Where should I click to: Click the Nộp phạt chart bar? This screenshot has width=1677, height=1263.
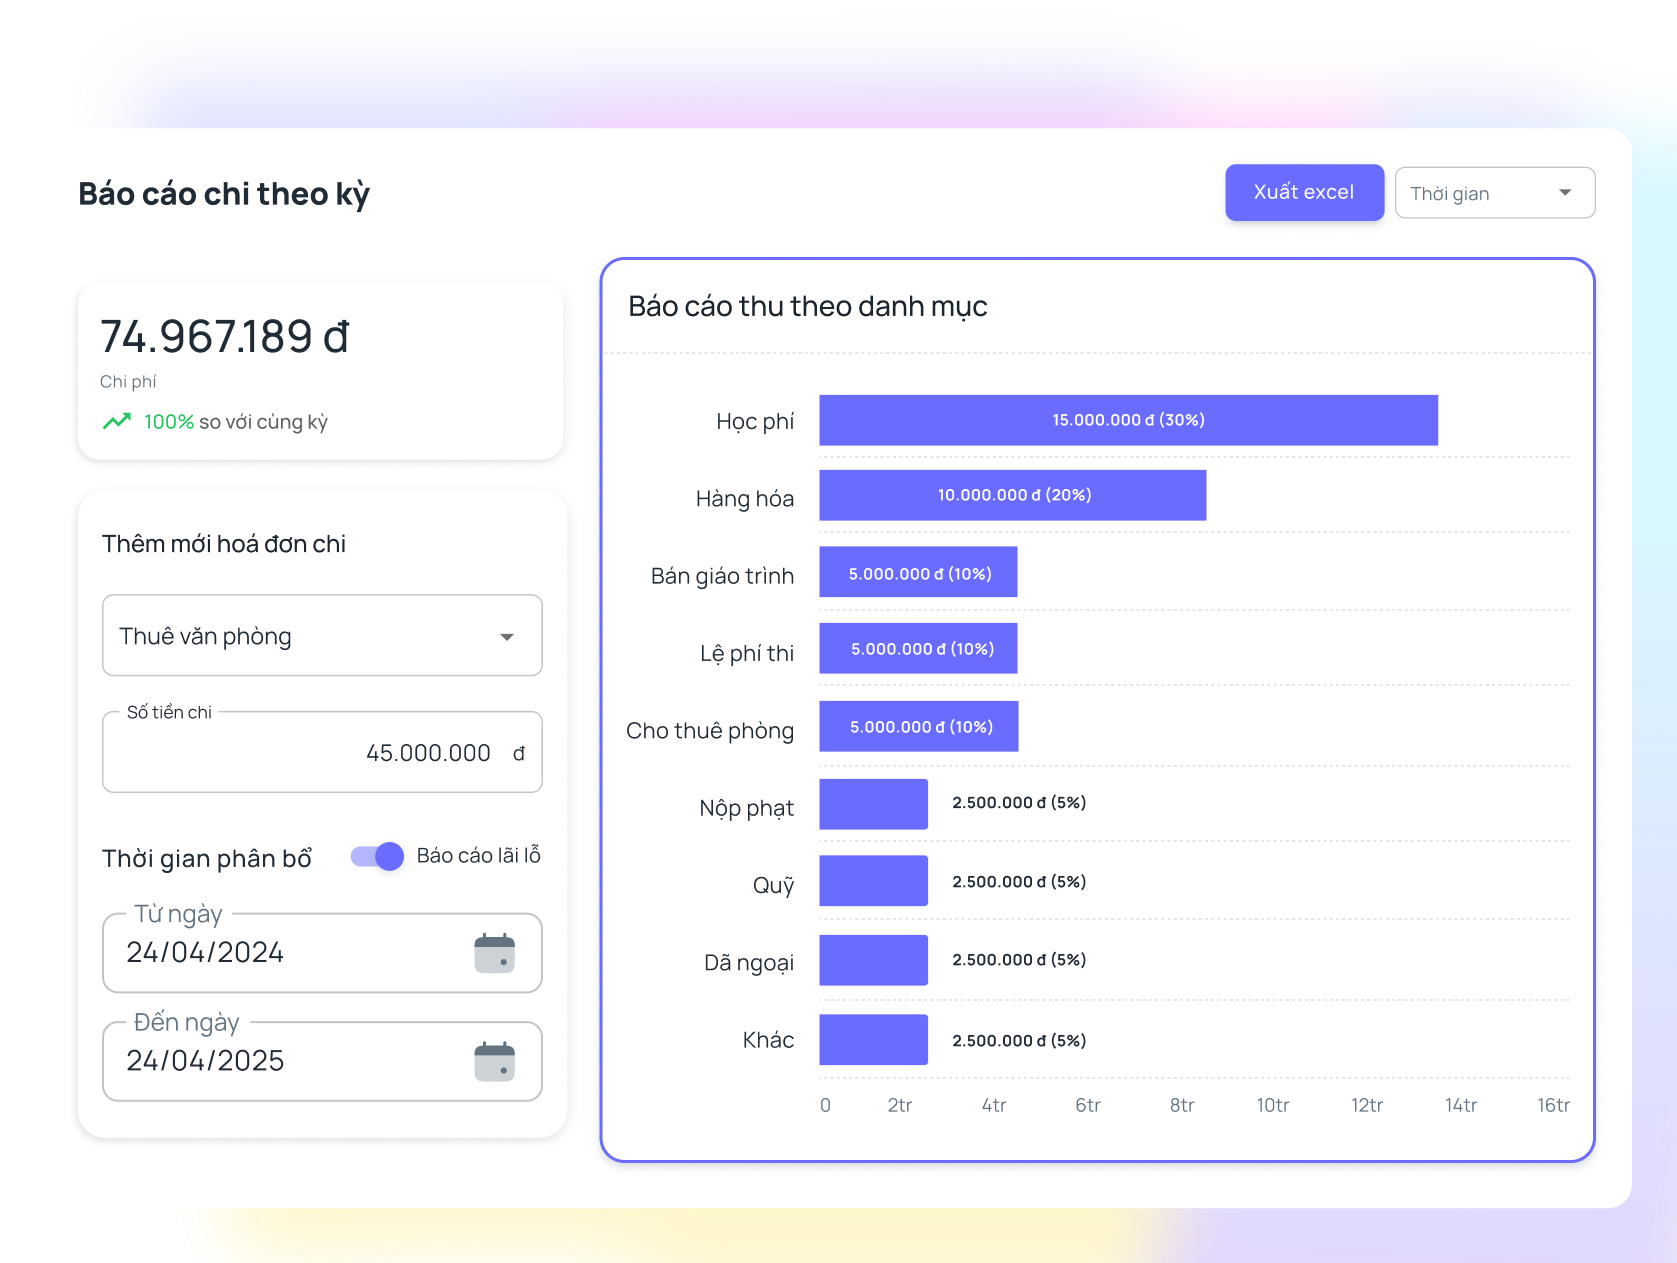click(873, 804)
